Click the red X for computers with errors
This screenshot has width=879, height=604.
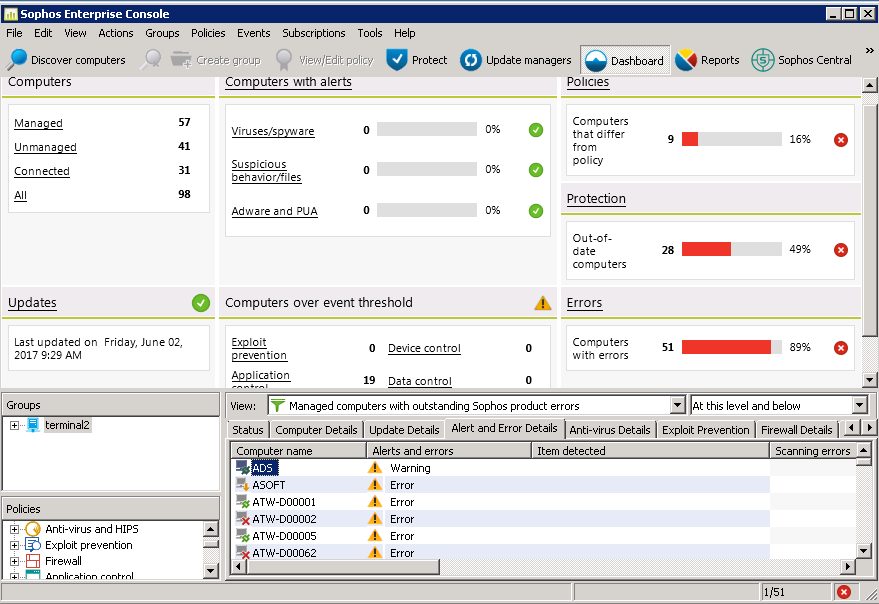click(840, 348)
